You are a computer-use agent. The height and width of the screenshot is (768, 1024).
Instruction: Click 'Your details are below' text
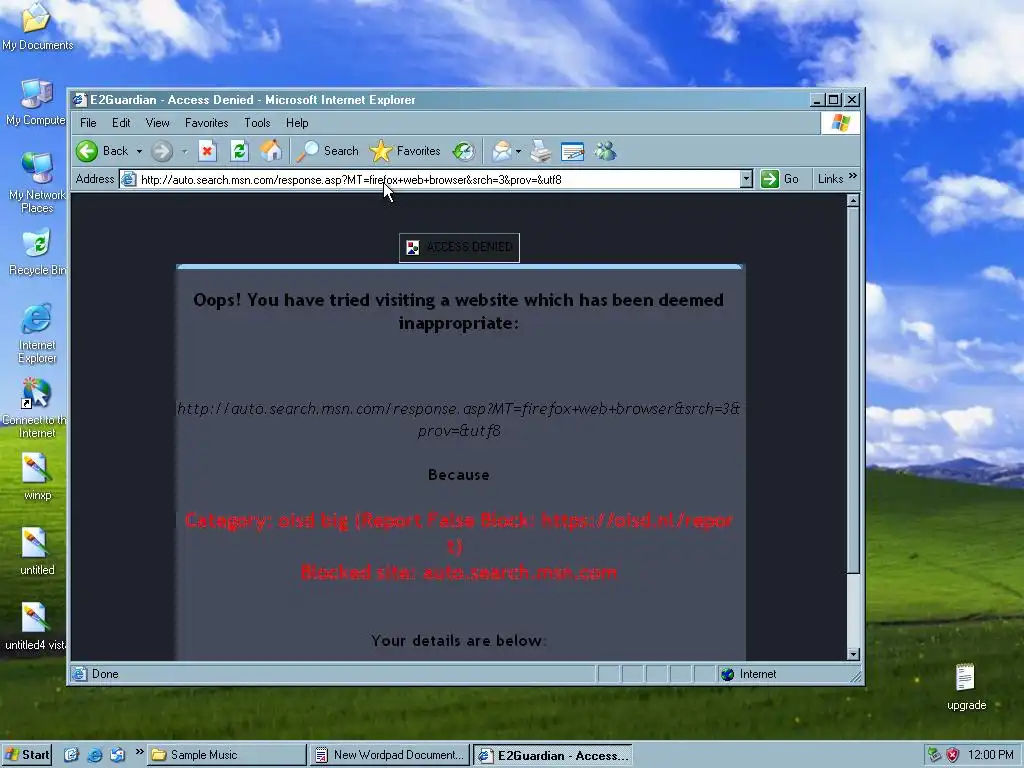(458, 641)
